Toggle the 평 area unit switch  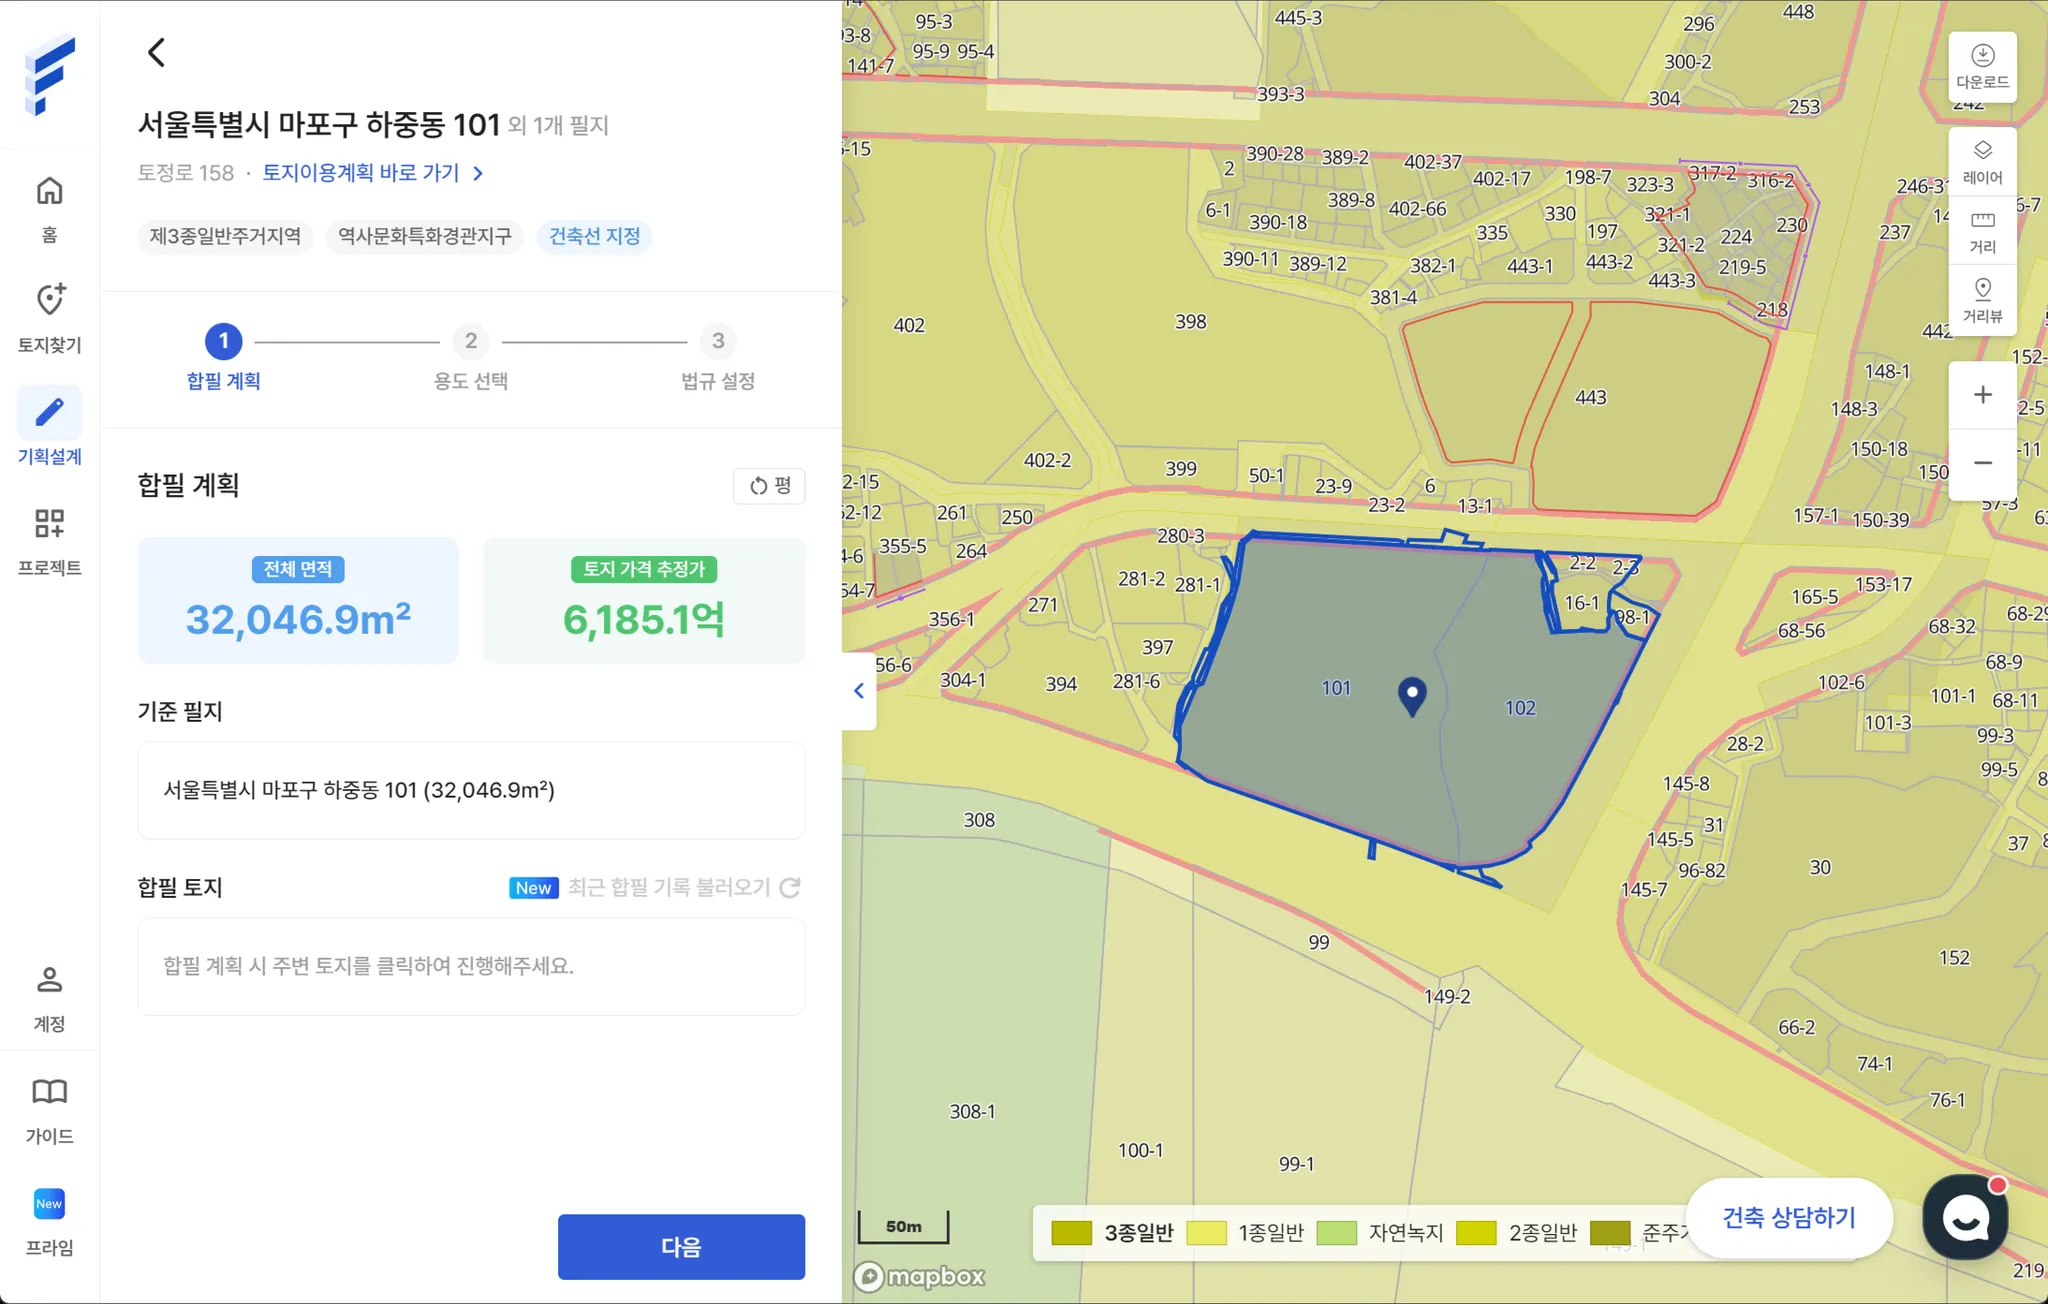pos(769,485)
